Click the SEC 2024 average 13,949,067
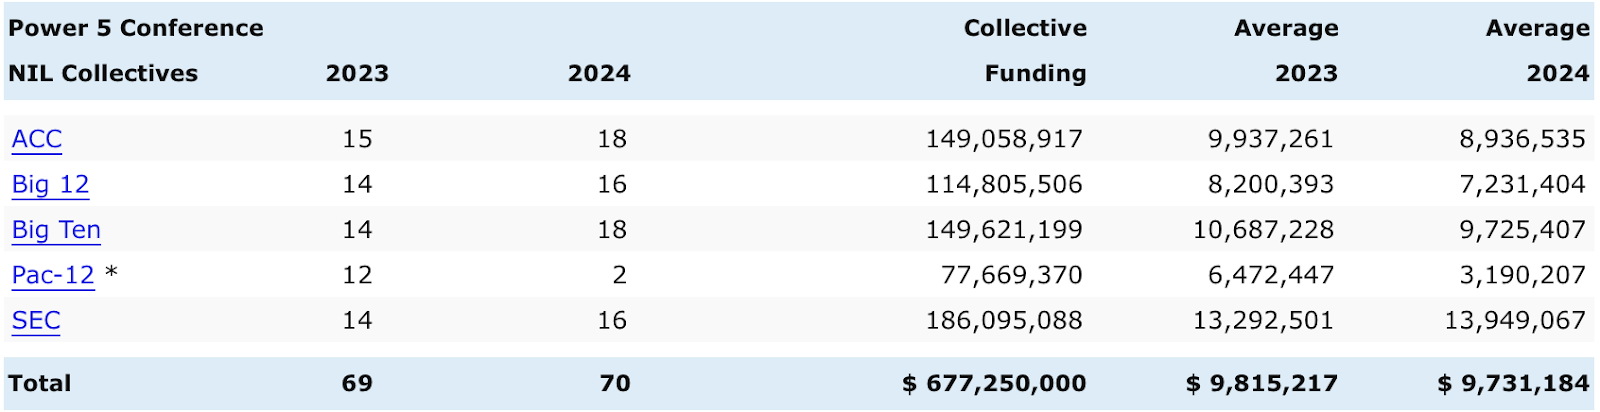Screen dimensions: 1600x412 click(x=1515, y=321)
